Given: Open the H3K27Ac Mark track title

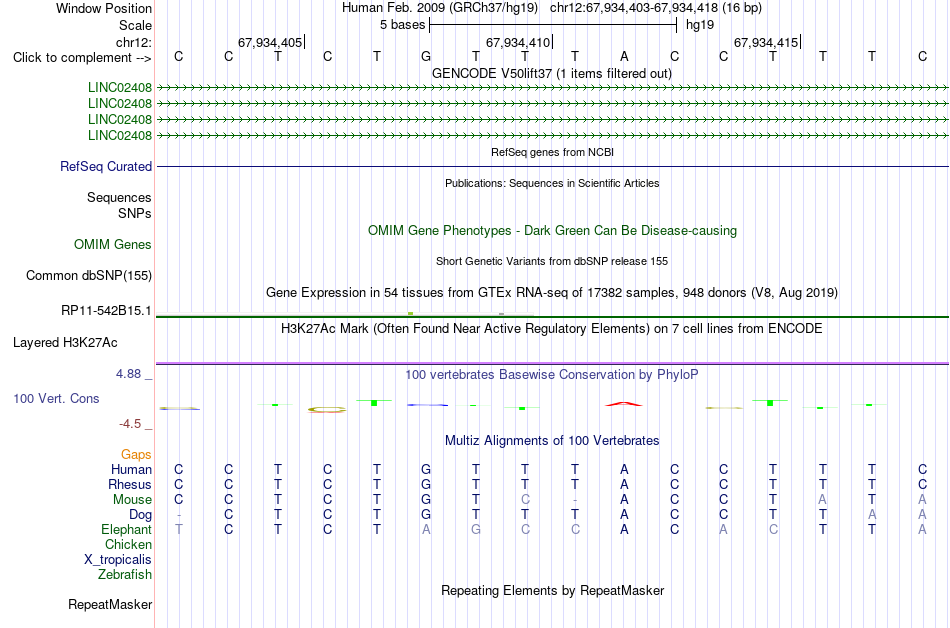Looking at the screenshot, I should tap(552, 329).
